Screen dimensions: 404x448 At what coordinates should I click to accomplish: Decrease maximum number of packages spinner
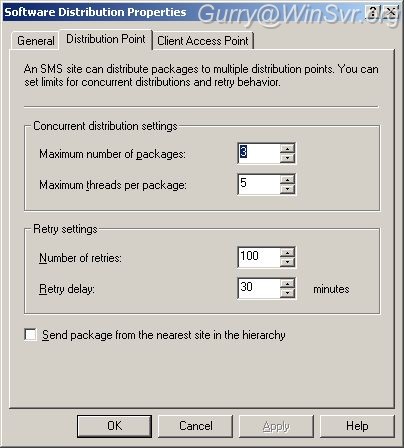click(x=287, y=158)
